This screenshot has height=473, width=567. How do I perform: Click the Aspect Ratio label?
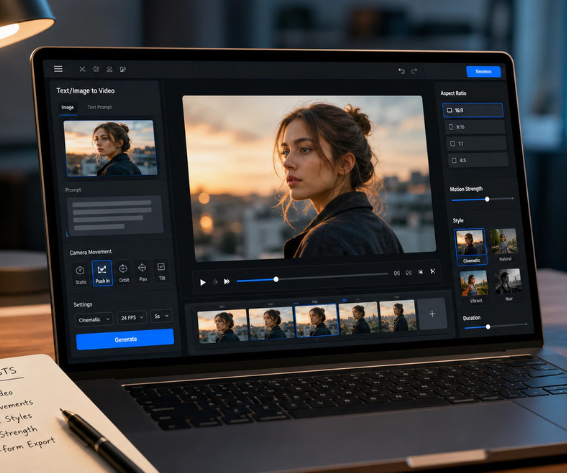click(453, 93)
